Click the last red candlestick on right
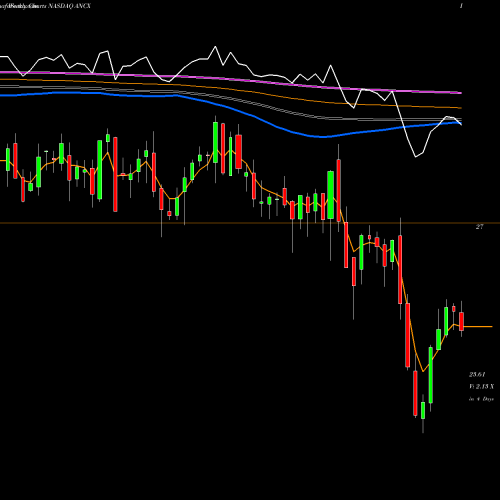This screenshot has height=500, width=500. tap(462, 321)
